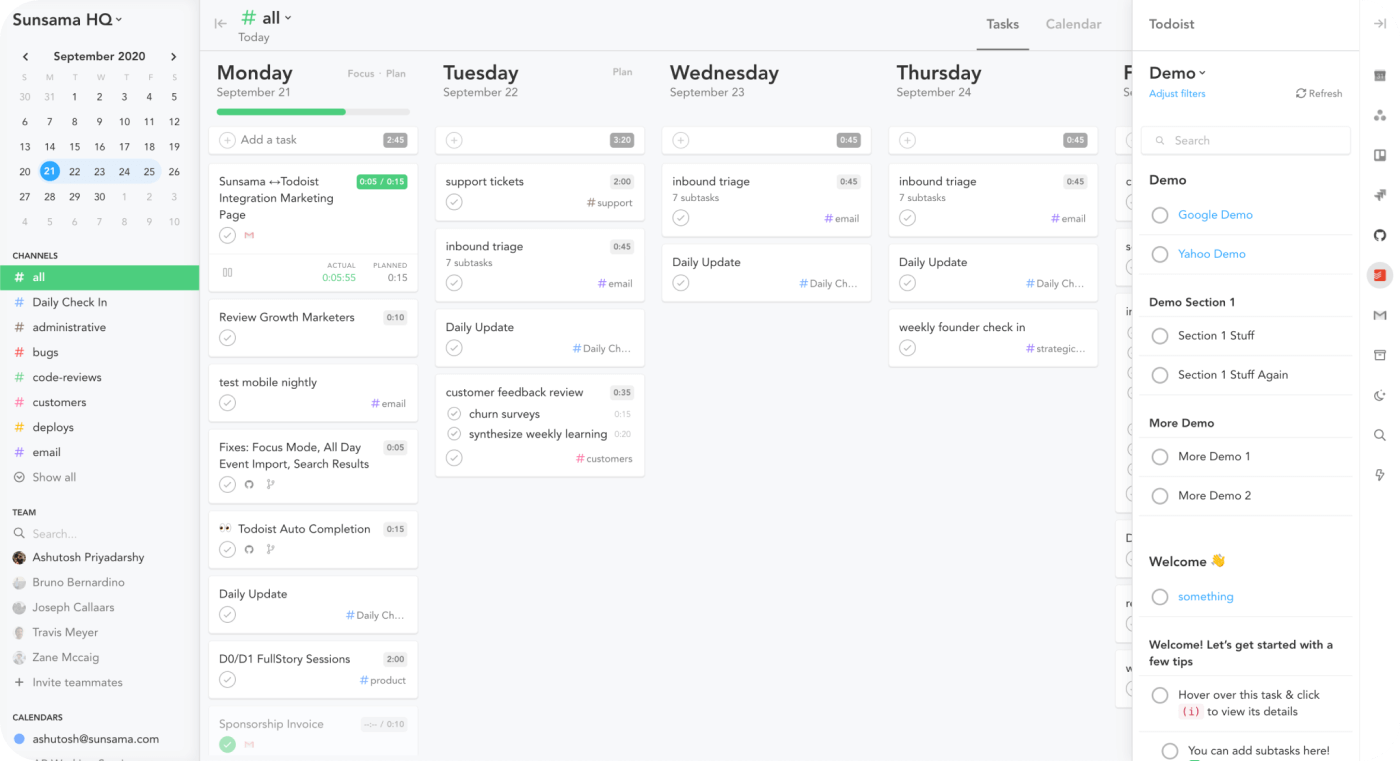The image size is (1400, 761).
Task: Collapse the Todoist right panel arrow
Action: tap(1380, 24)
